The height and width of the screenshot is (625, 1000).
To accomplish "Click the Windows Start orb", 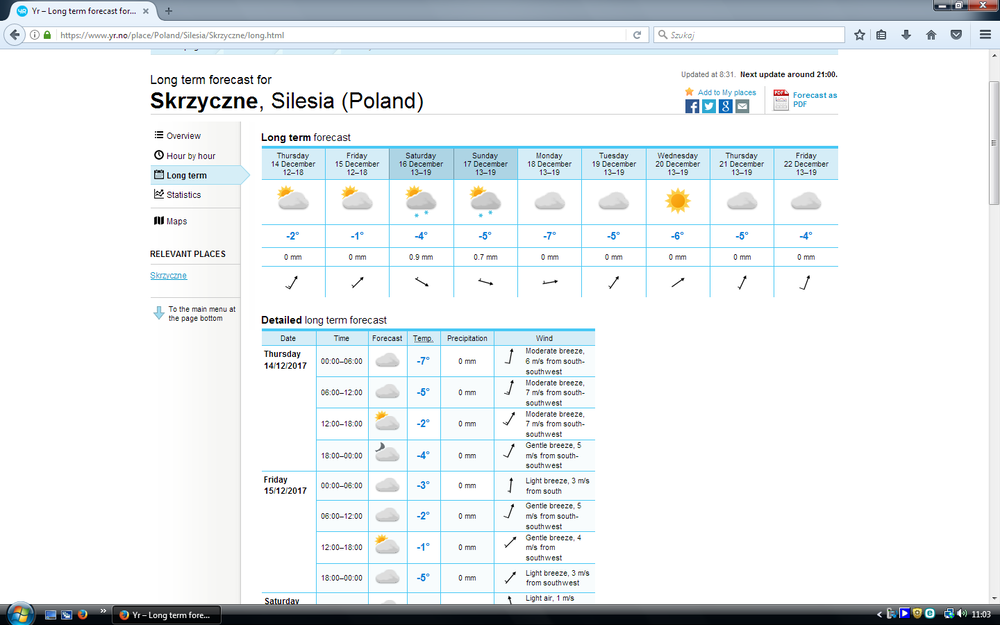I will point(20,614).
